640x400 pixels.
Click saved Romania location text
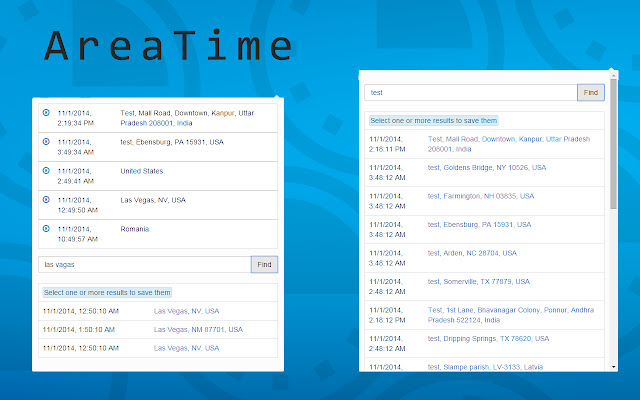[x=135, y=229]
